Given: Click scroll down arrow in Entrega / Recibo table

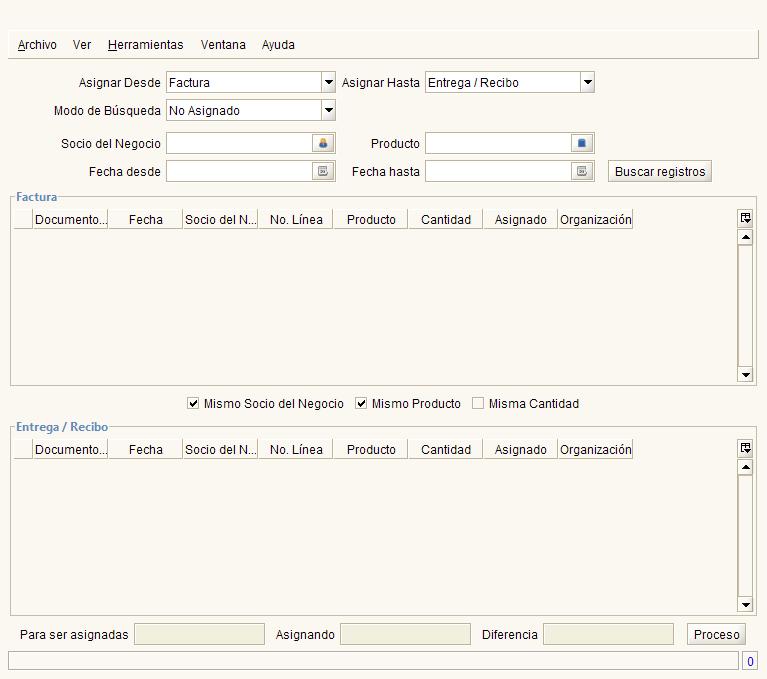Looking at the screenshot, I should [745, 605].
